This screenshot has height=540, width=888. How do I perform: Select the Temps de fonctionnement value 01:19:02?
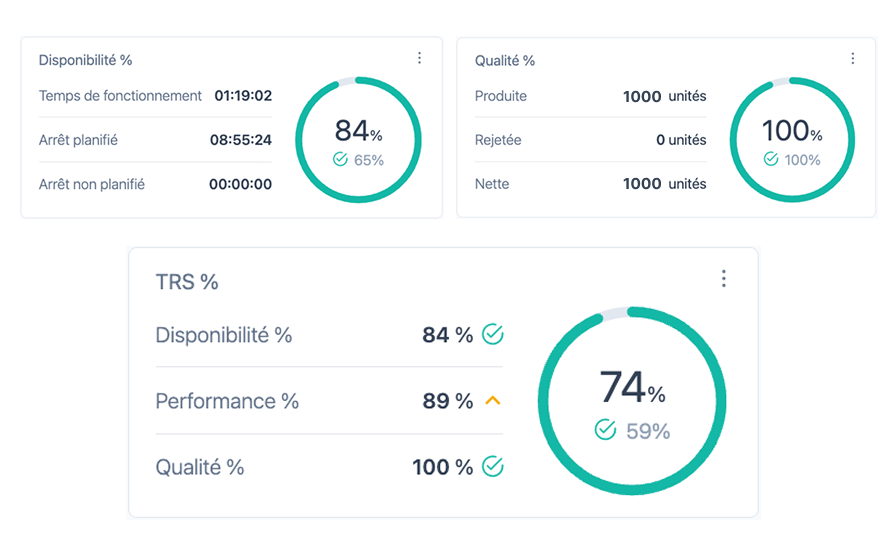243,95
